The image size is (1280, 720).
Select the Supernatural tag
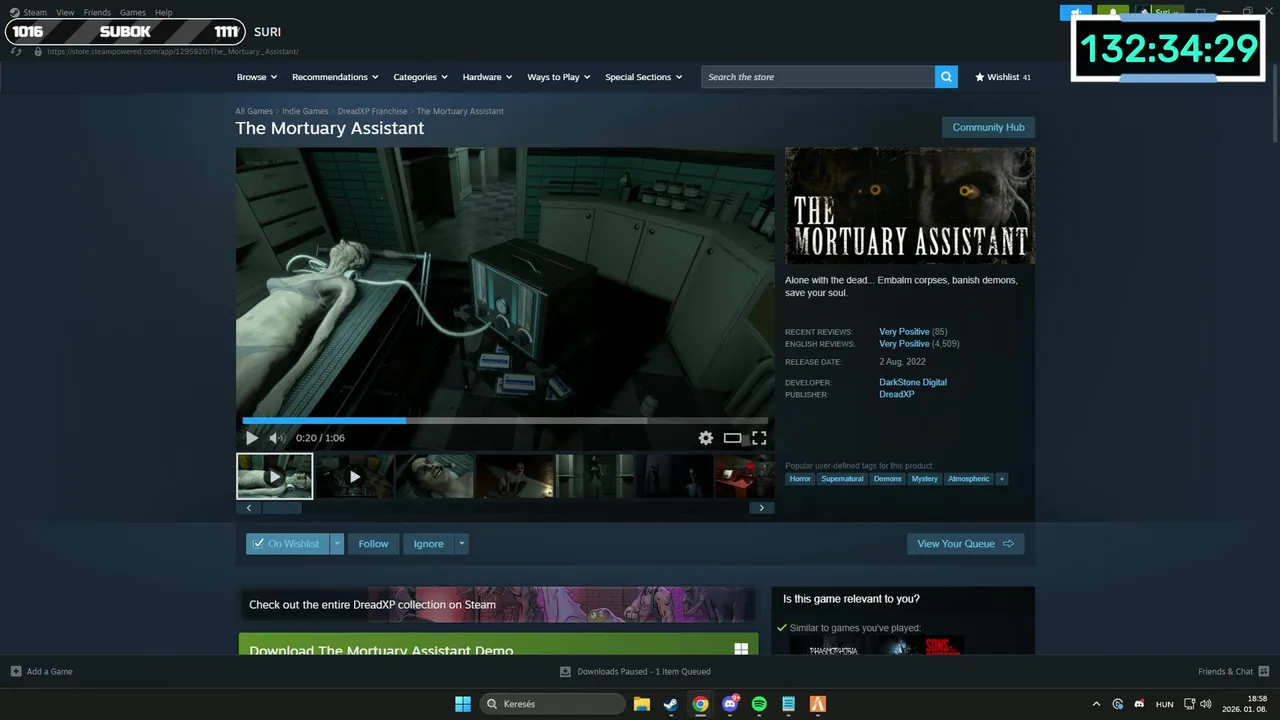pos(842,479)
